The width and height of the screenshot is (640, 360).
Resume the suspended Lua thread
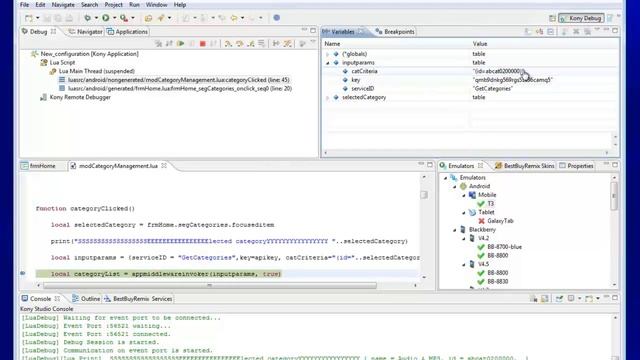180,44
